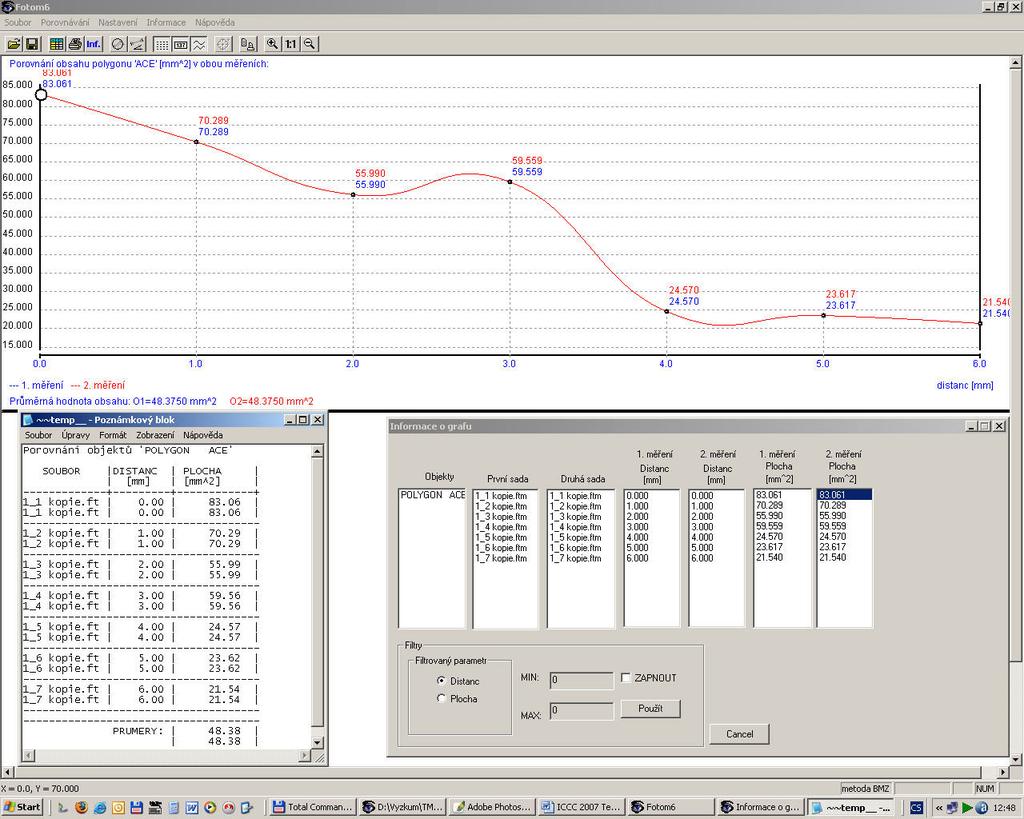
Task: Click the save diskette toolbar icon
Action: tap(31, 44)
